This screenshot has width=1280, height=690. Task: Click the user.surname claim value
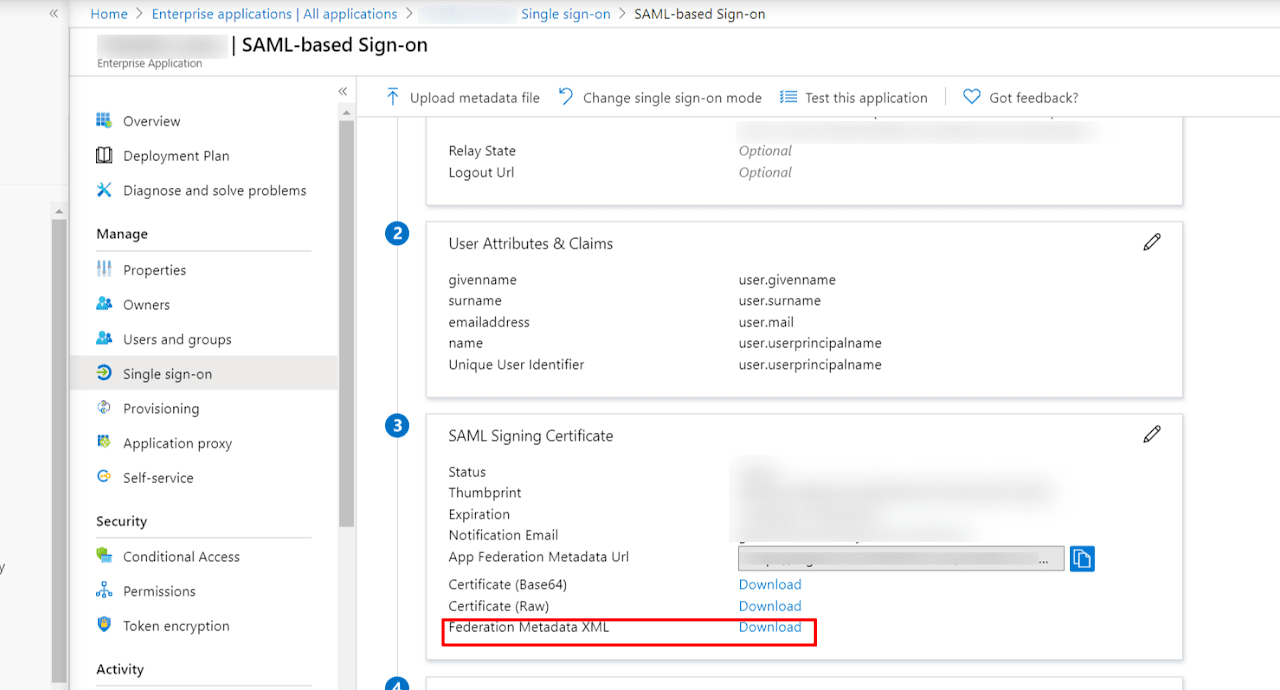point(780,301)
